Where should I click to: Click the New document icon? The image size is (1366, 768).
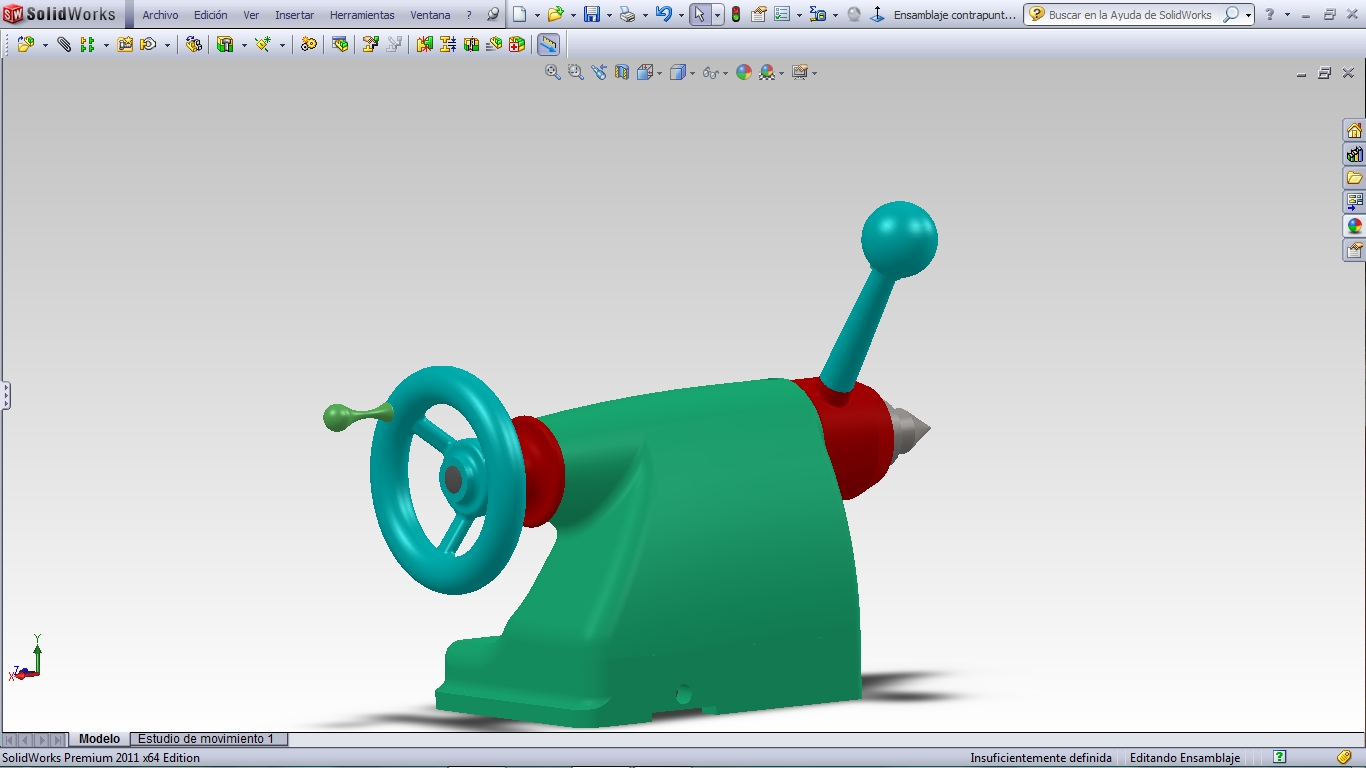[519, 14]
